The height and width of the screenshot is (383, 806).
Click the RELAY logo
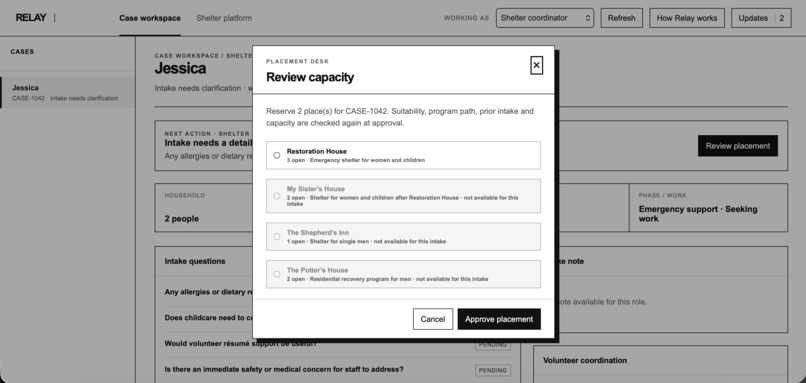[31, 18]
